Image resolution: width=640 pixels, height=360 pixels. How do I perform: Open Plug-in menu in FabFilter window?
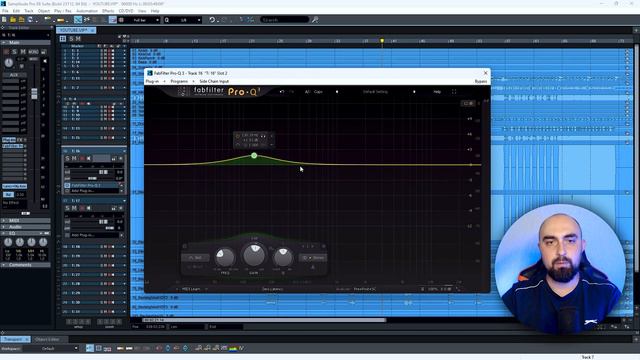click(152, 81)
